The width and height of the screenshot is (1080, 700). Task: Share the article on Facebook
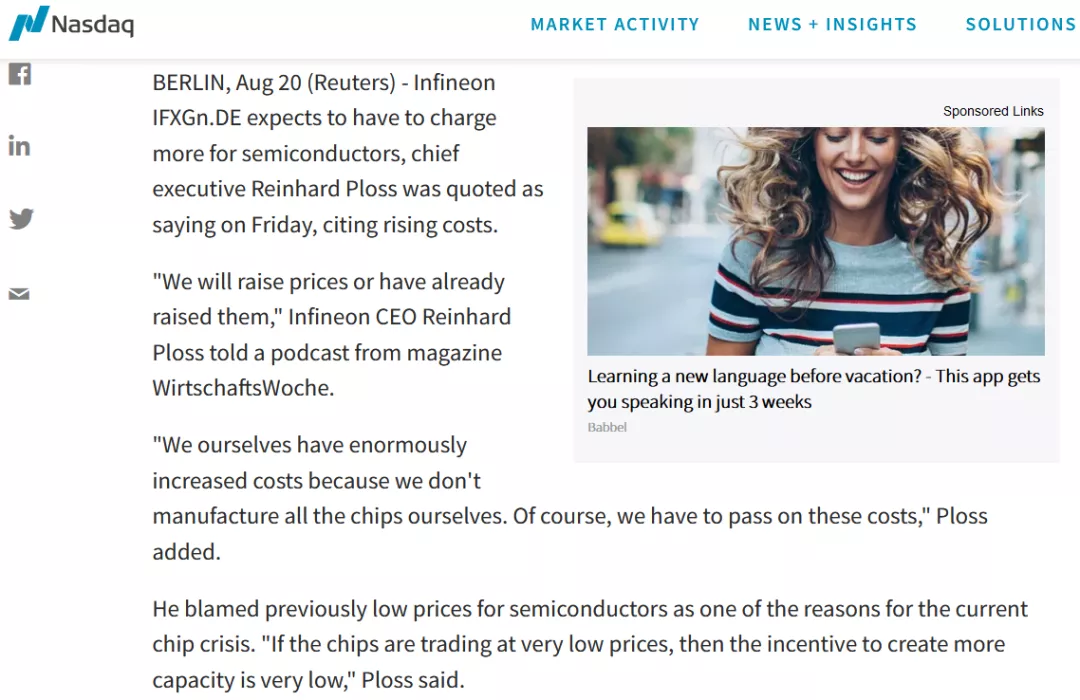pyautogui.click(x=20, y=74)
